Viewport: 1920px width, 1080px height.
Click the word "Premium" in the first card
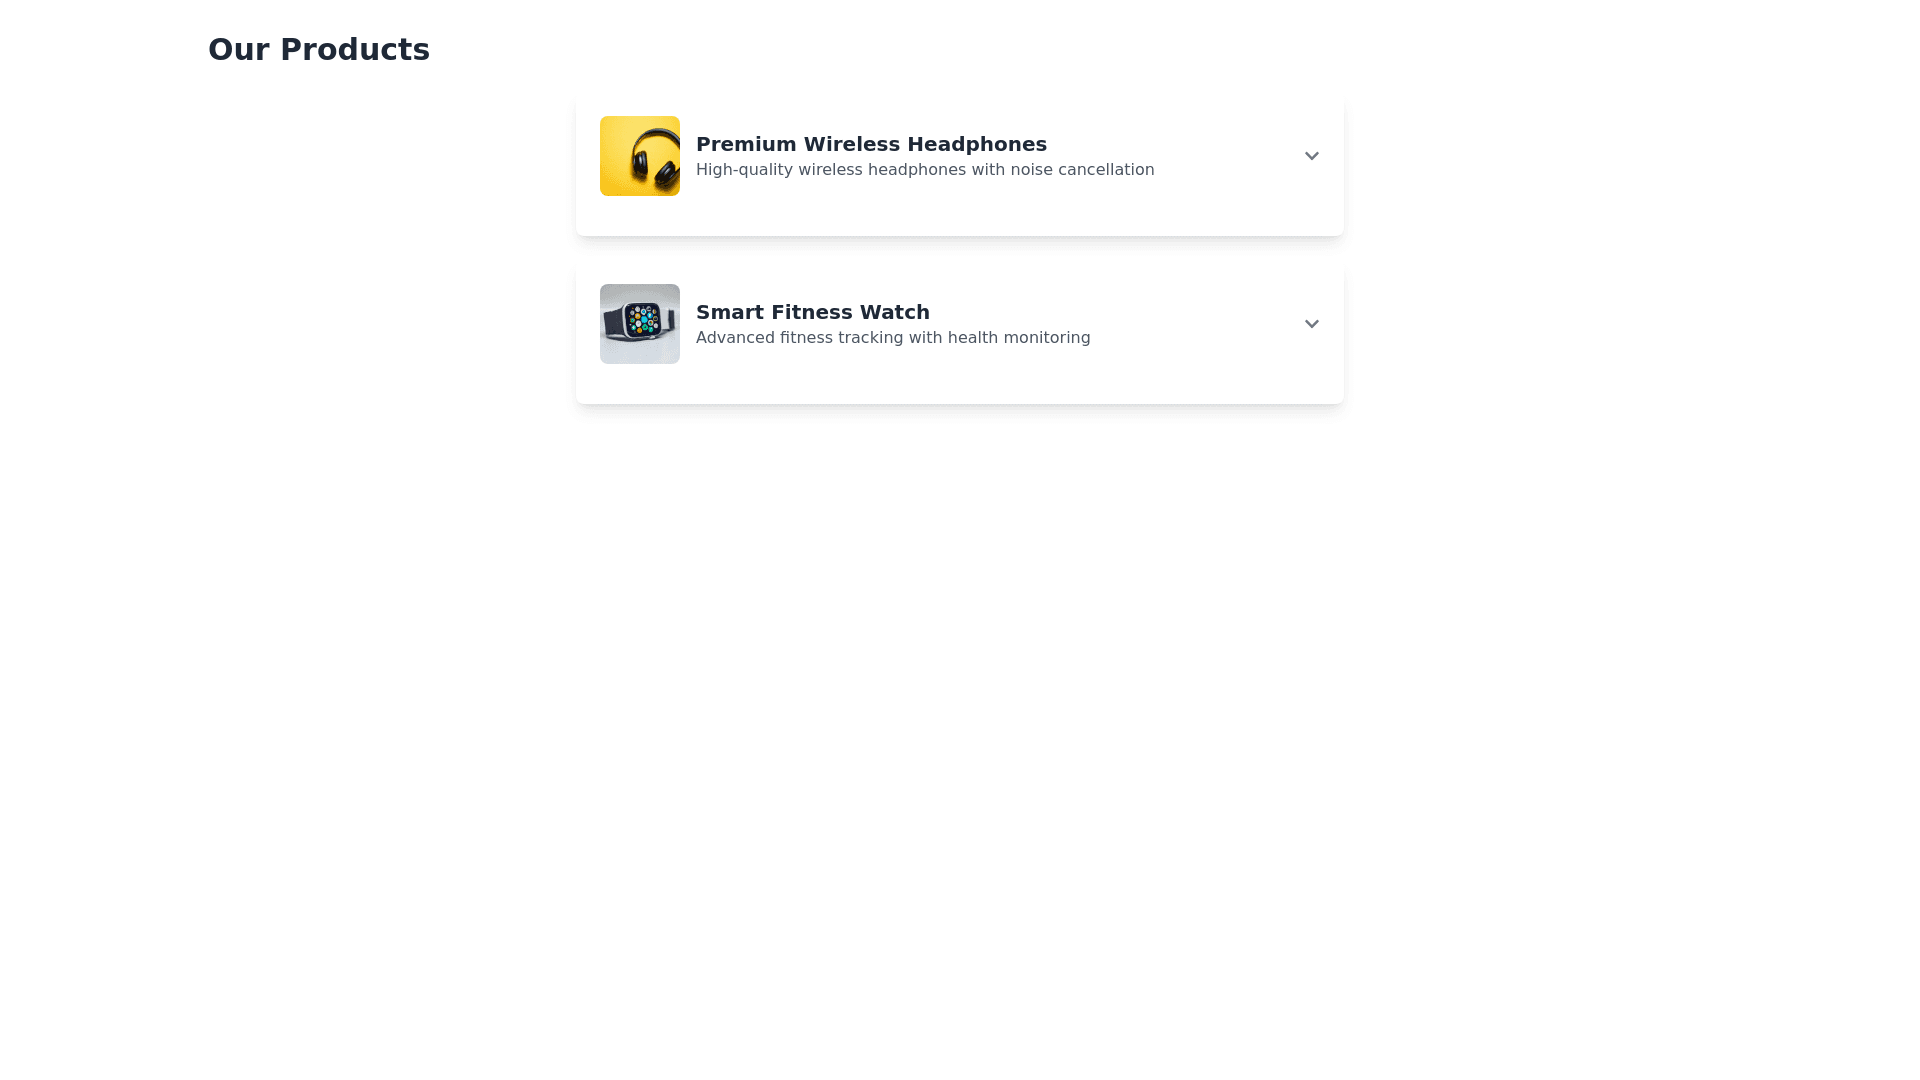point(745,144)
